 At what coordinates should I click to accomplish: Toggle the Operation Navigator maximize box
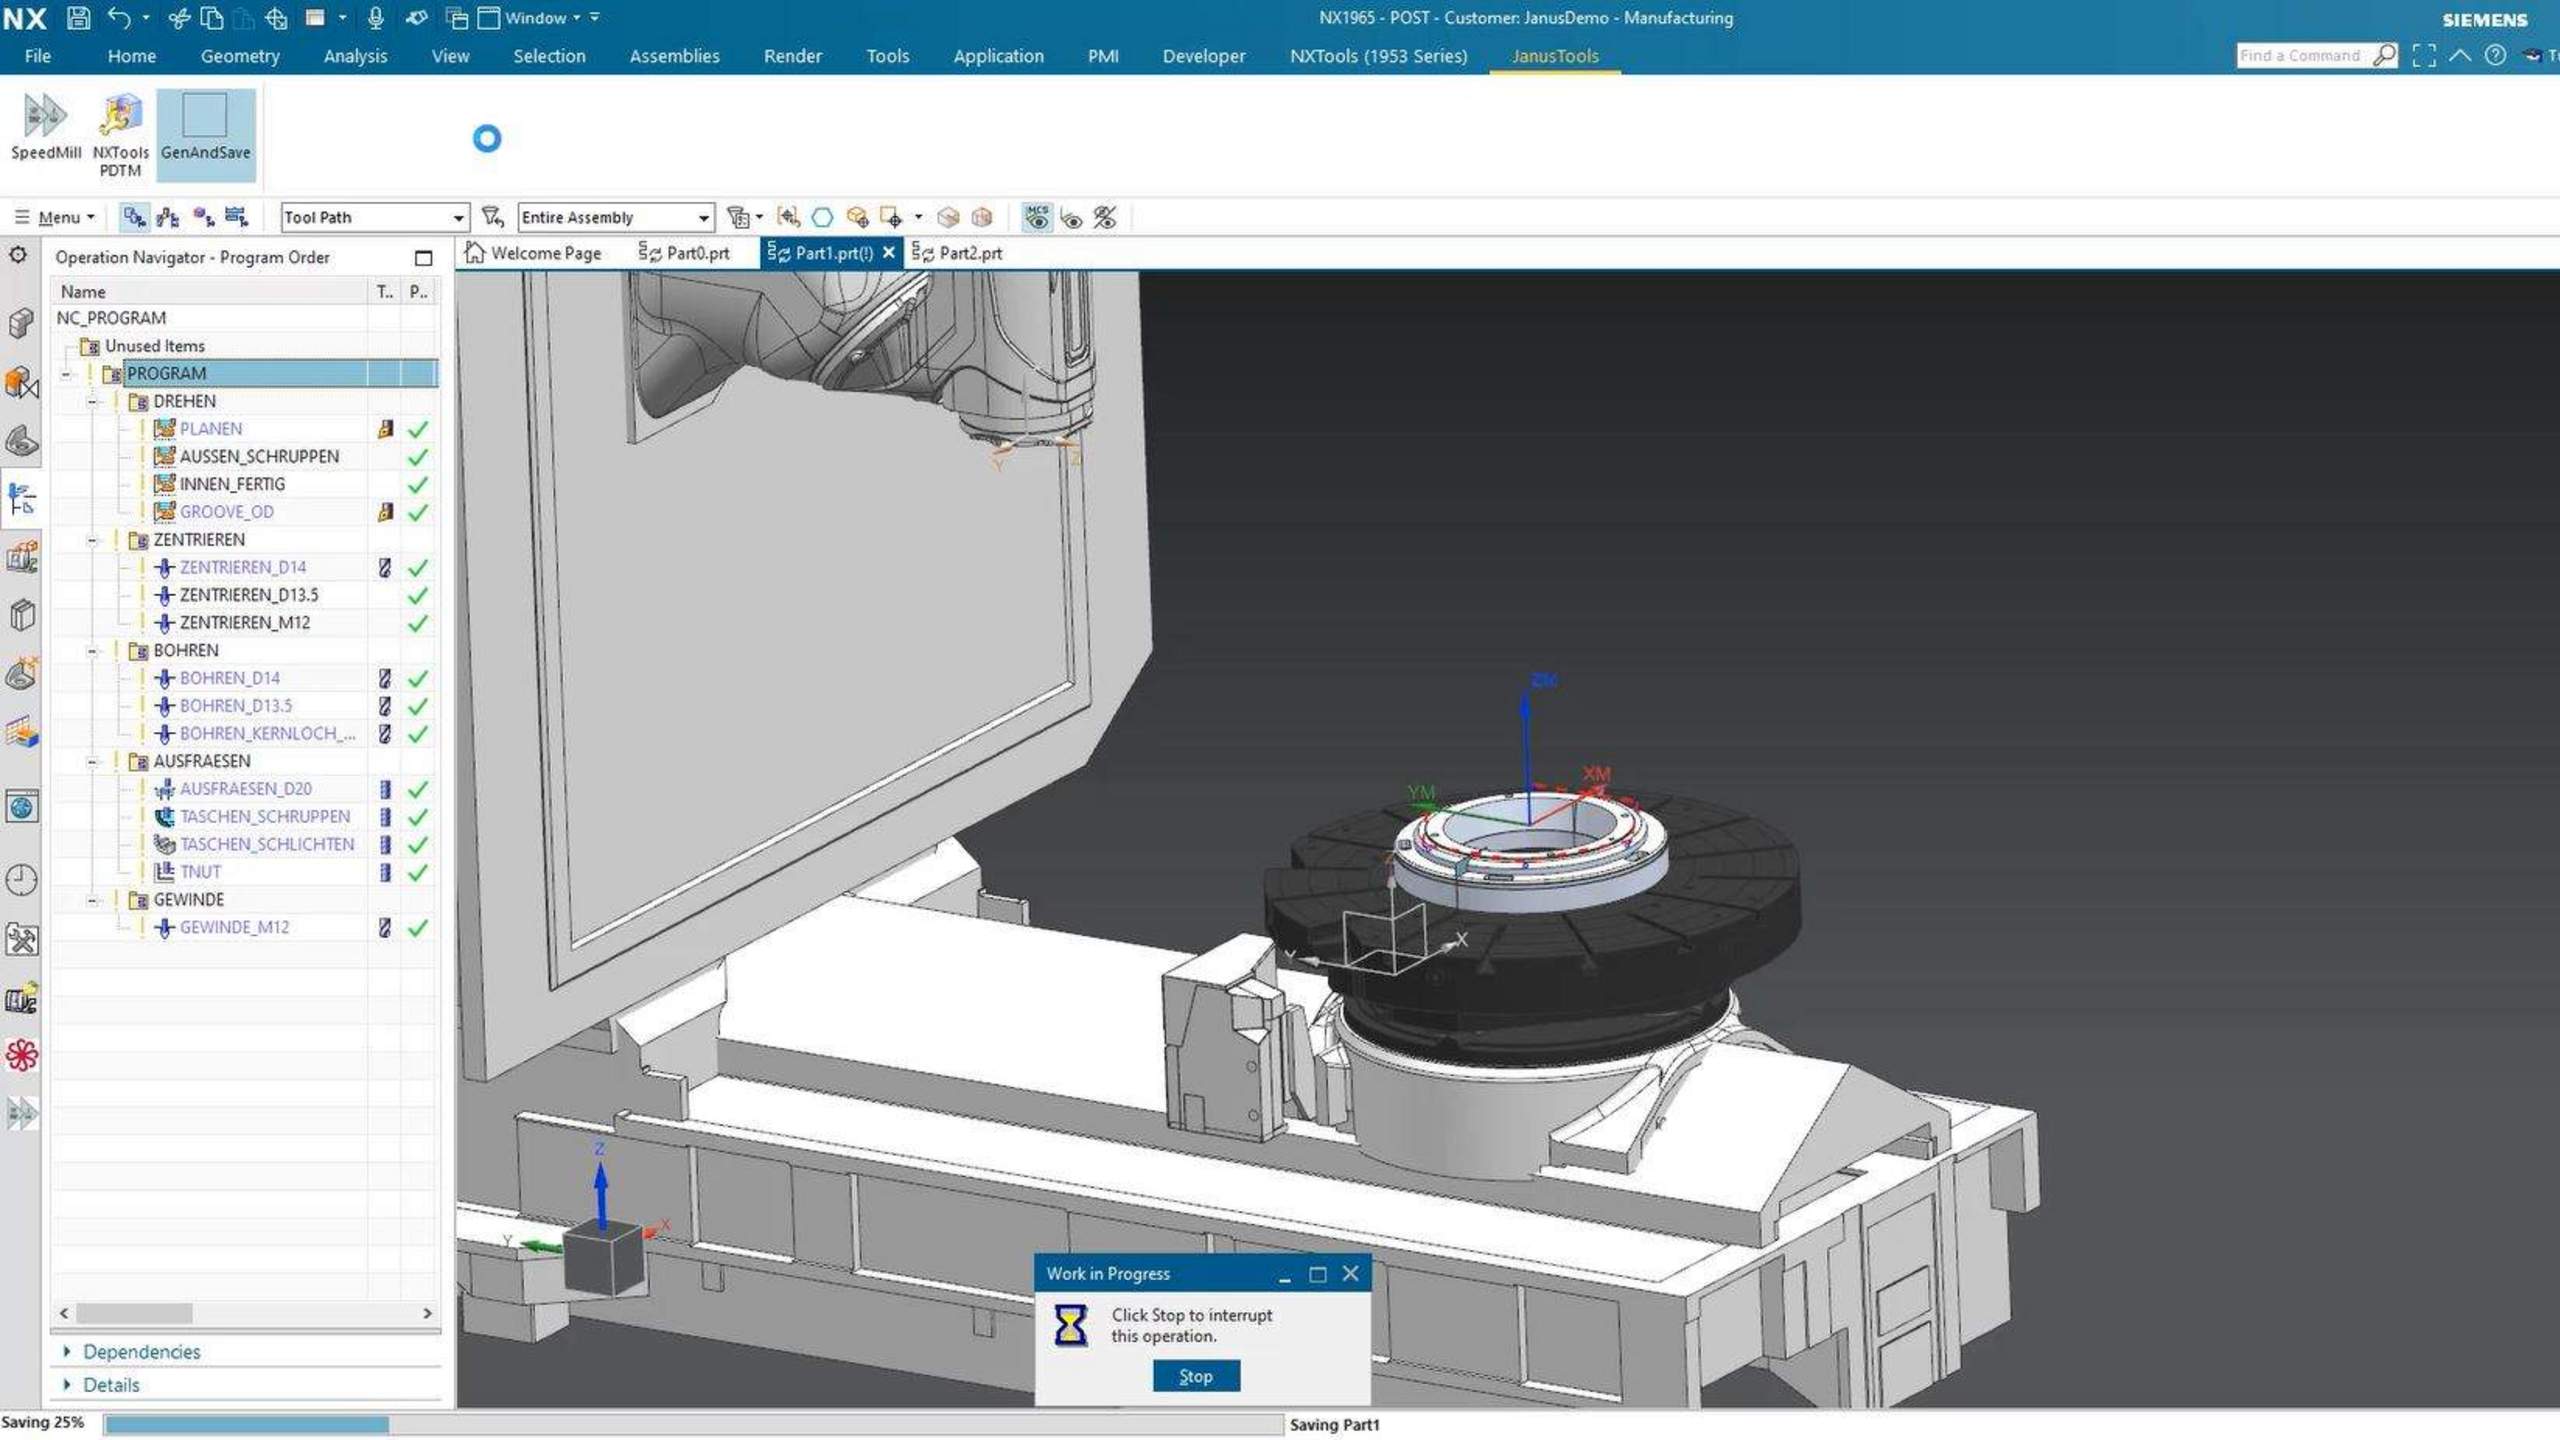(423, 258)
